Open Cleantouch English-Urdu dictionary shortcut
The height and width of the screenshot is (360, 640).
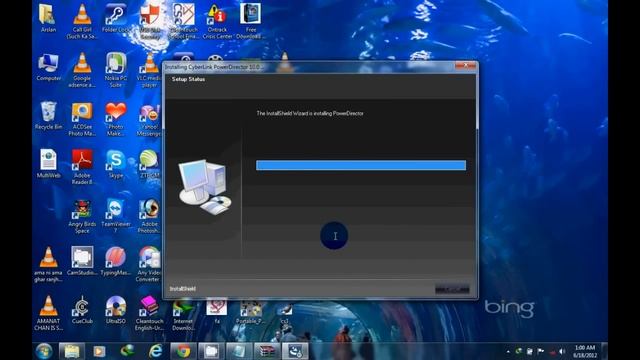149,313
